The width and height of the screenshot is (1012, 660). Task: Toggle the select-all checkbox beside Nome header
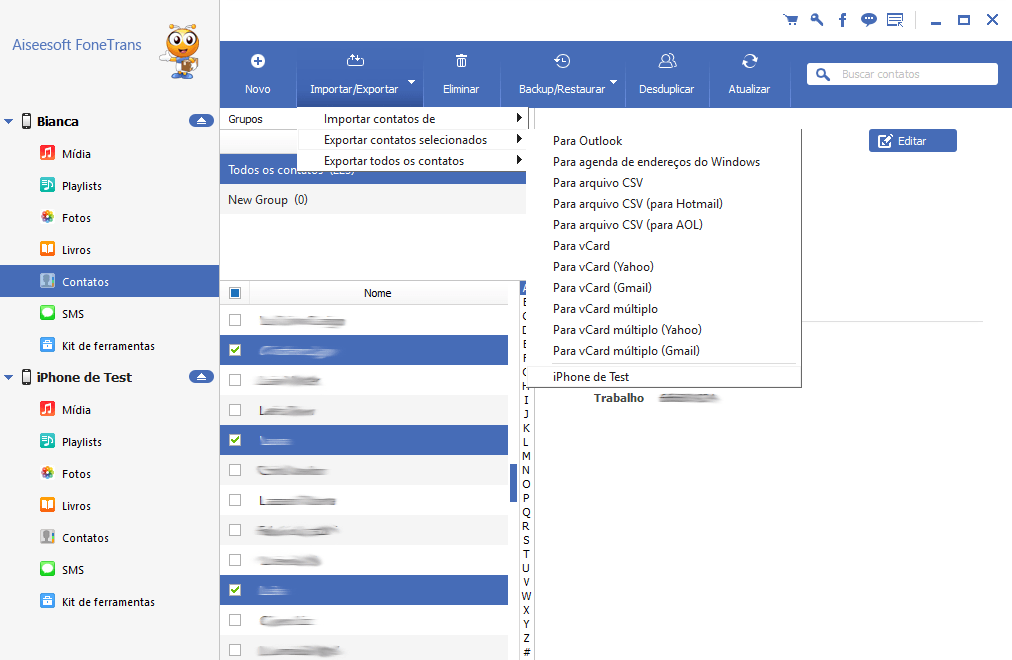[235, 293]
